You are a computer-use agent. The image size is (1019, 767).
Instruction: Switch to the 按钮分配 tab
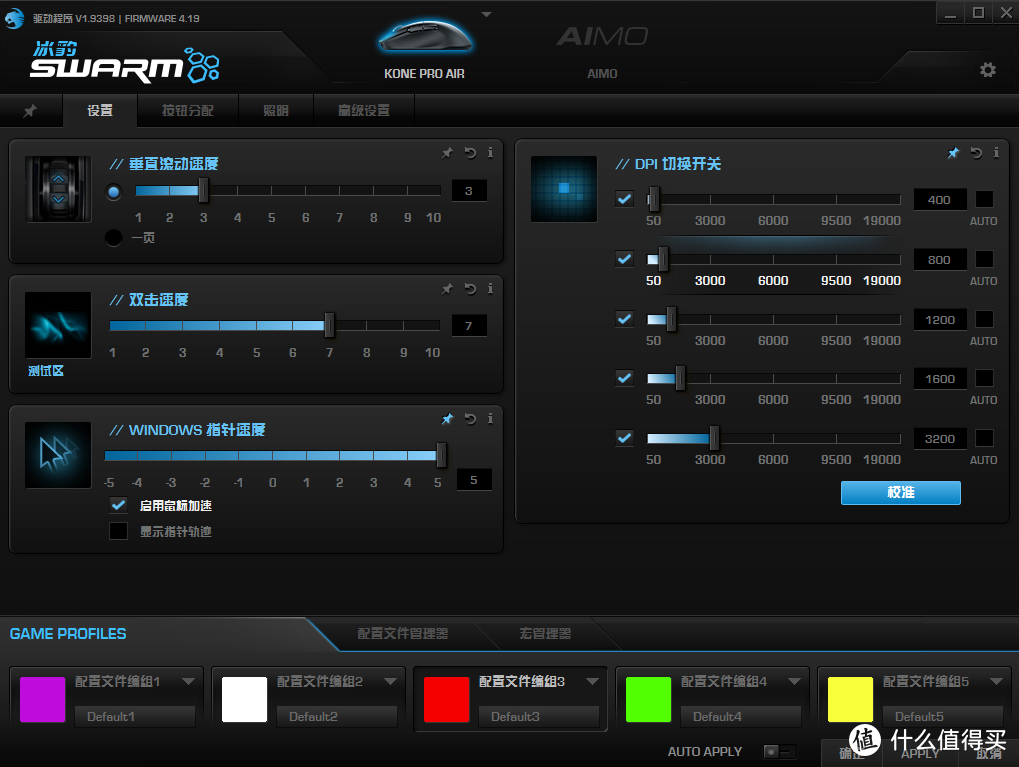[188, 110]
